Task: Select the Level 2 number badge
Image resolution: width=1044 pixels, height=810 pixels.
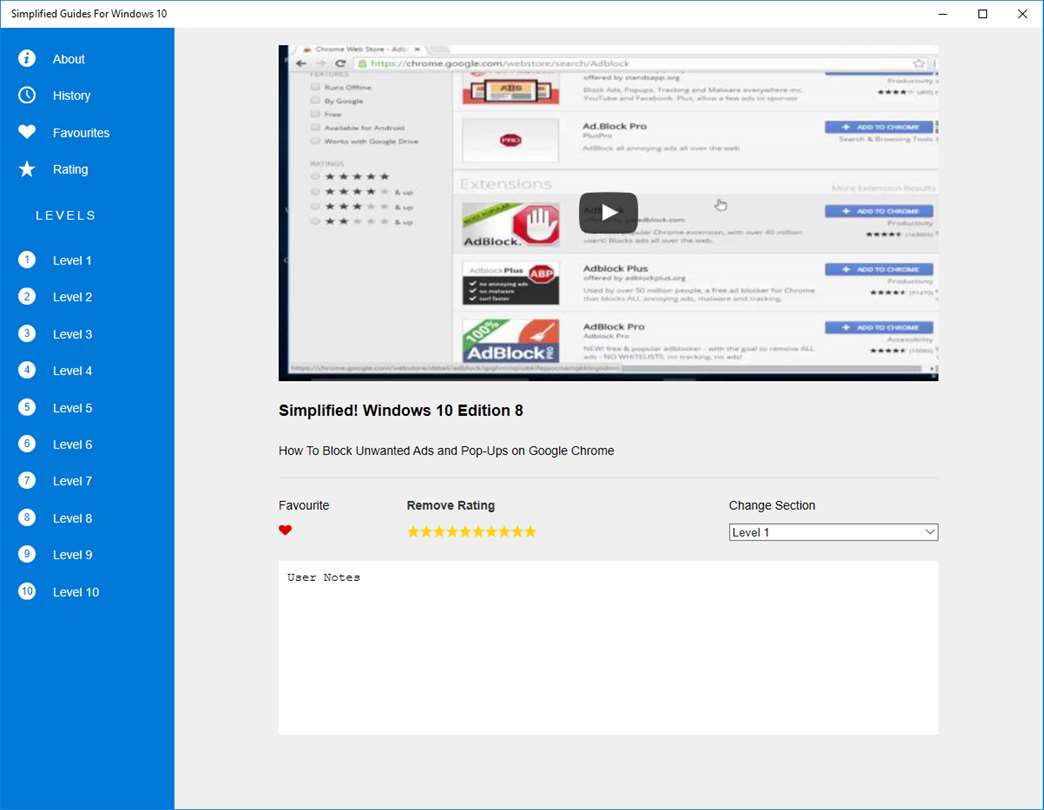Action: click(x=27, y=296)
